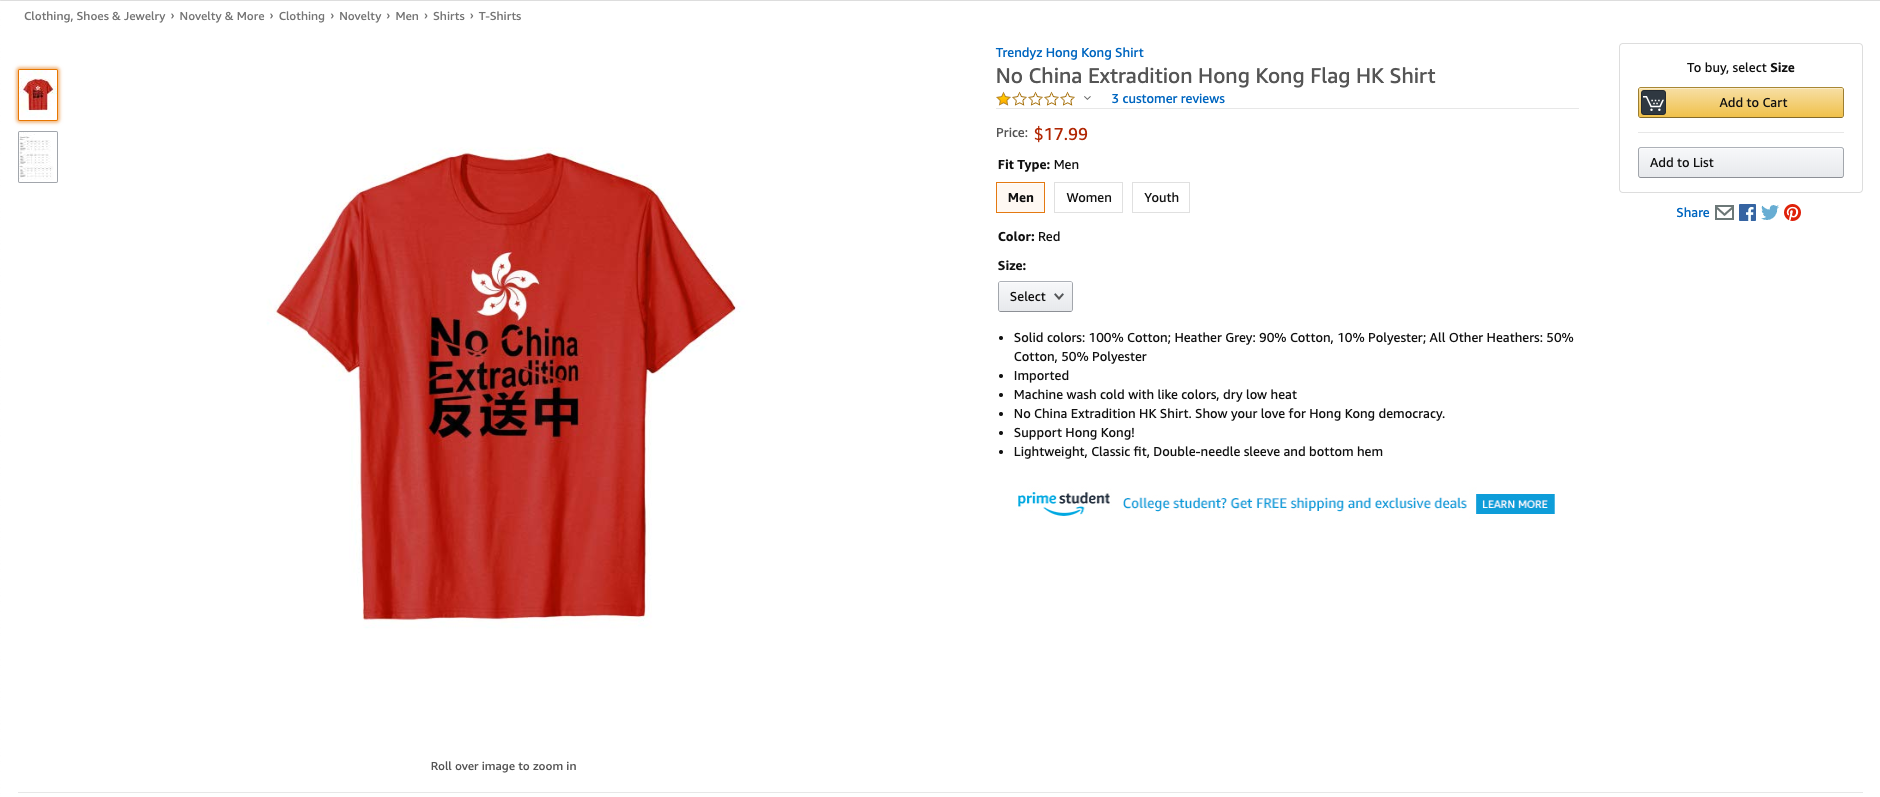The height and width of the screenshot is (797, 1880).
Task: Pin the product to Pinterest
Action: click(x=1792, y=212)
